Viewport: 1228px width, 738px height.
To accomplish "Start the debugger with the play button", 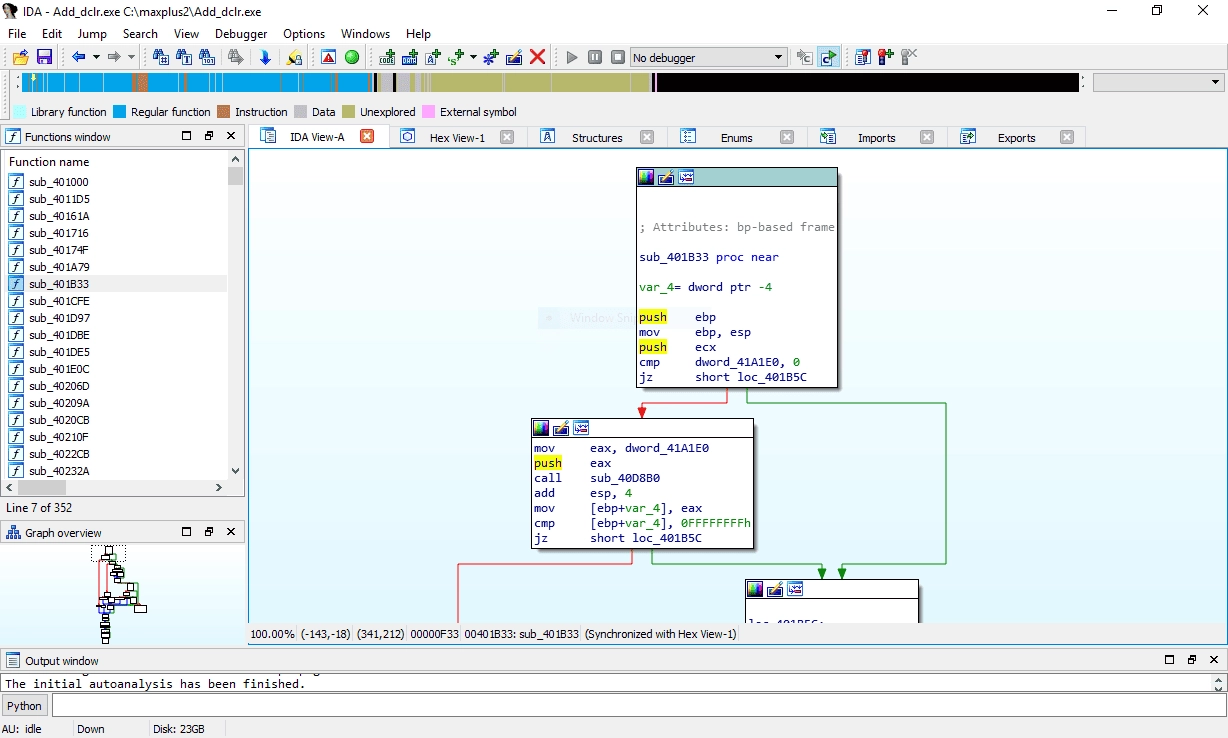I will pos(572,57).
